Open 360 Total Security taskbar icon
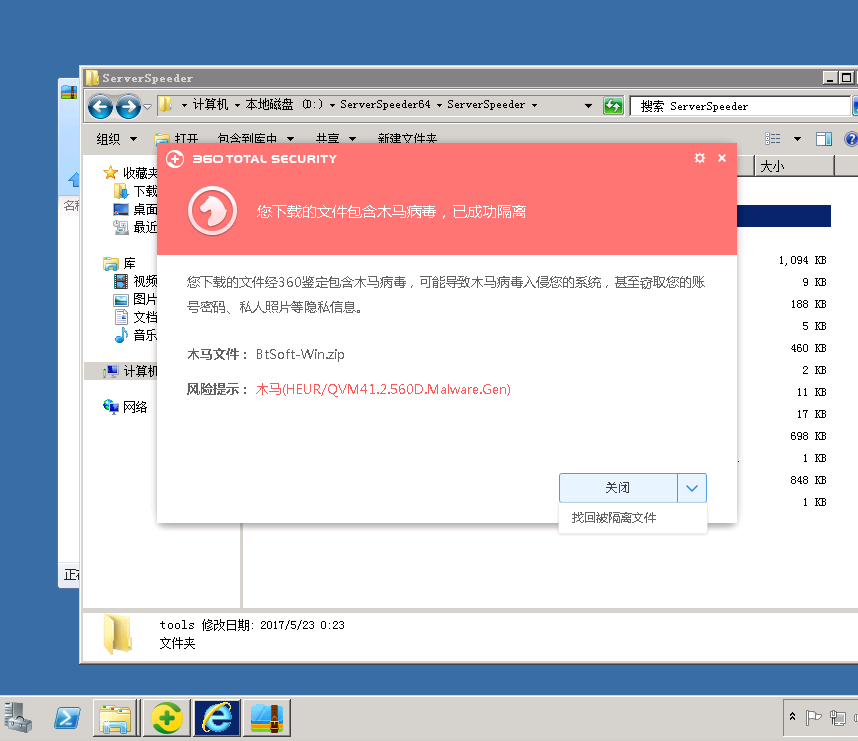The image size is (858, 741). (167, 717)
